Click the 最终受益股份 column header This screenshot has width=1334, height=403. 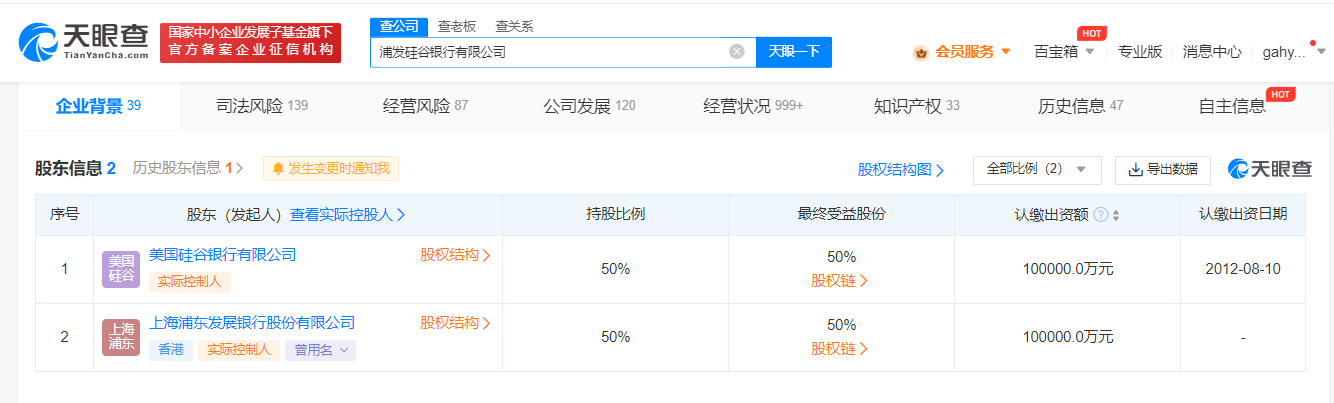coord(841,214)
